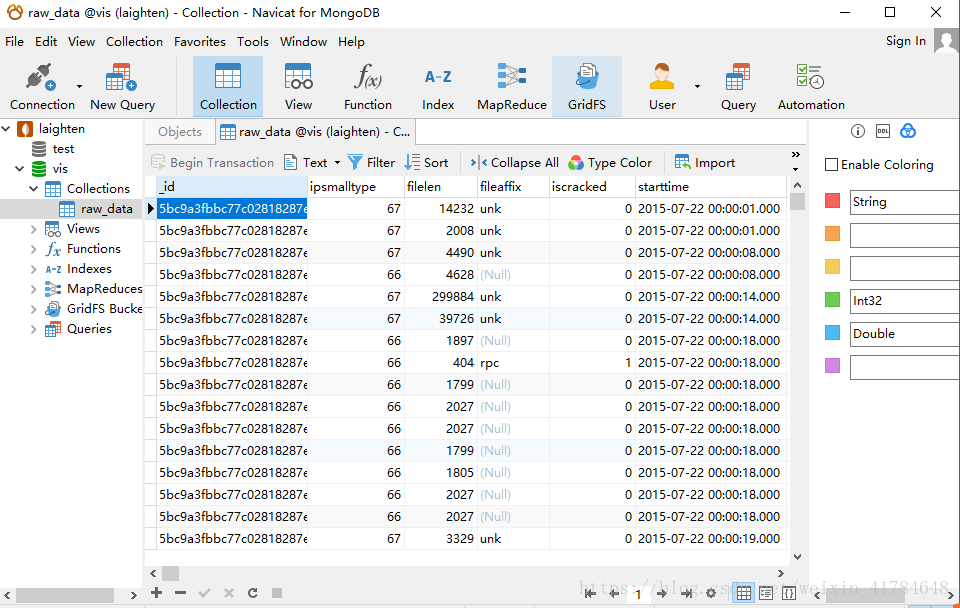960x608 pixels.
Task: Open the information panel icon
Action: (858, 131)
